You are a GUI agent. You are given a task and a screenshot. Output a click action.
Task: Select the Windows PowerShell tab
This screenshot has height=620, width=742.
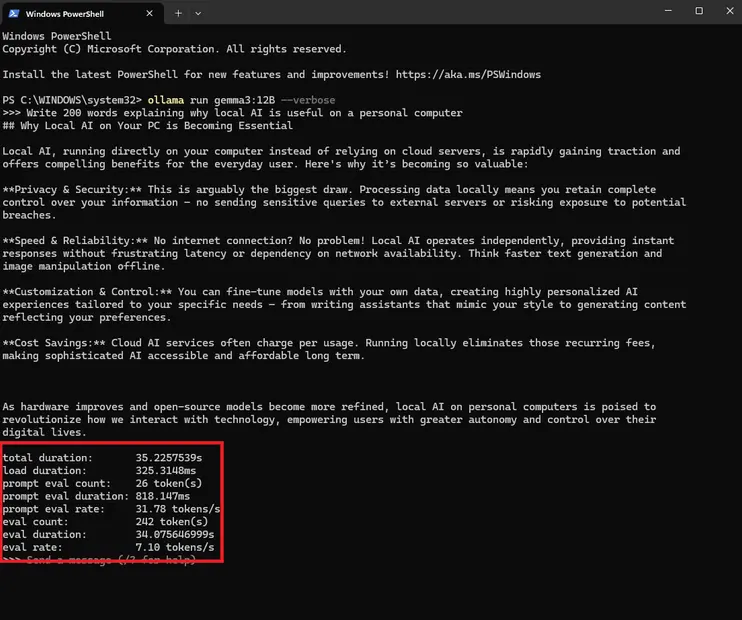[82, 13]
